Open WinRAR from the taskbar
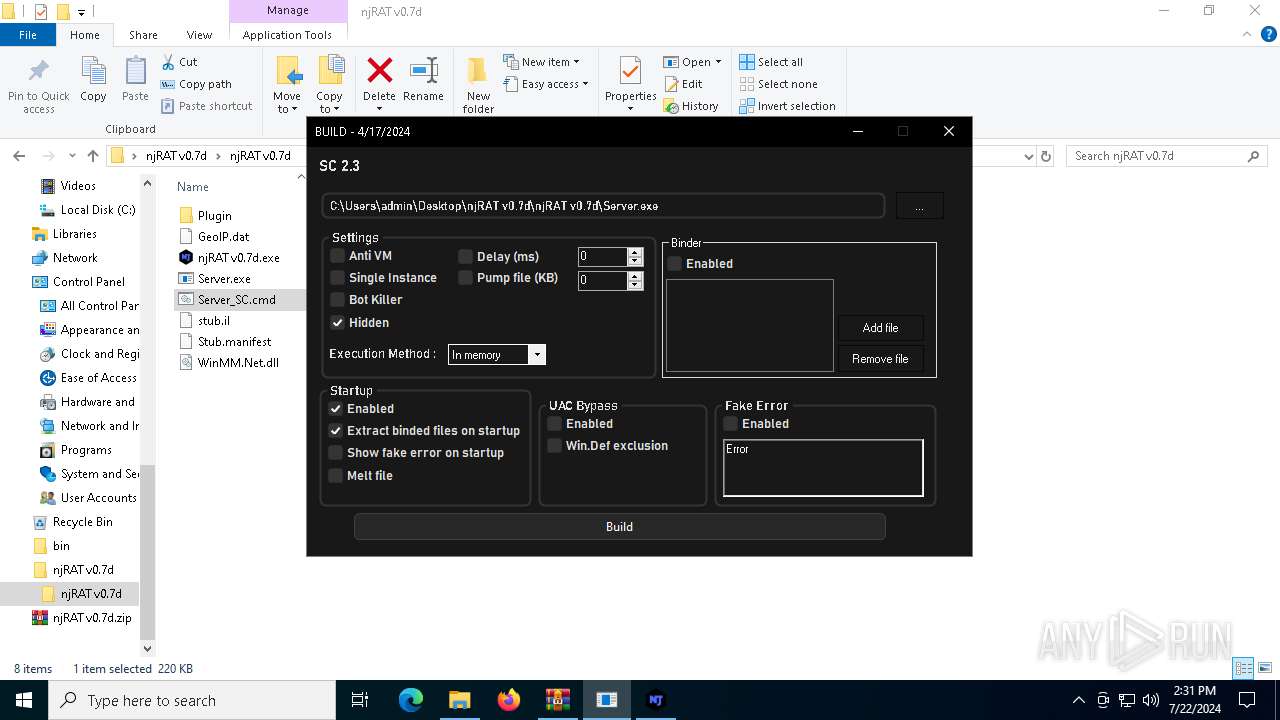1280x720 pixels. pyautogui.click(x=558, y=700)
